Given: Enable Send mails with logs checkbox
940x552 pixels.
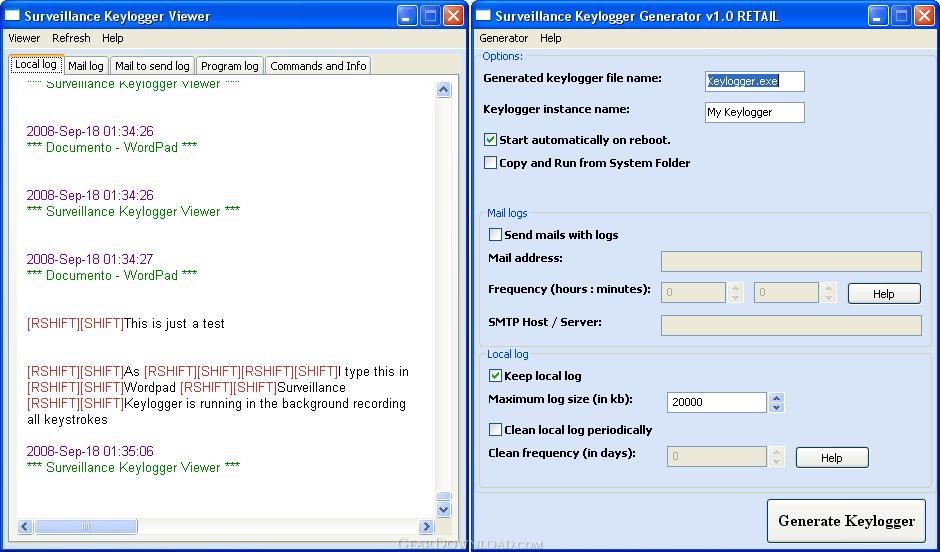Looking at the screenshot, I should pyautogui.click(x=495, y=235).
